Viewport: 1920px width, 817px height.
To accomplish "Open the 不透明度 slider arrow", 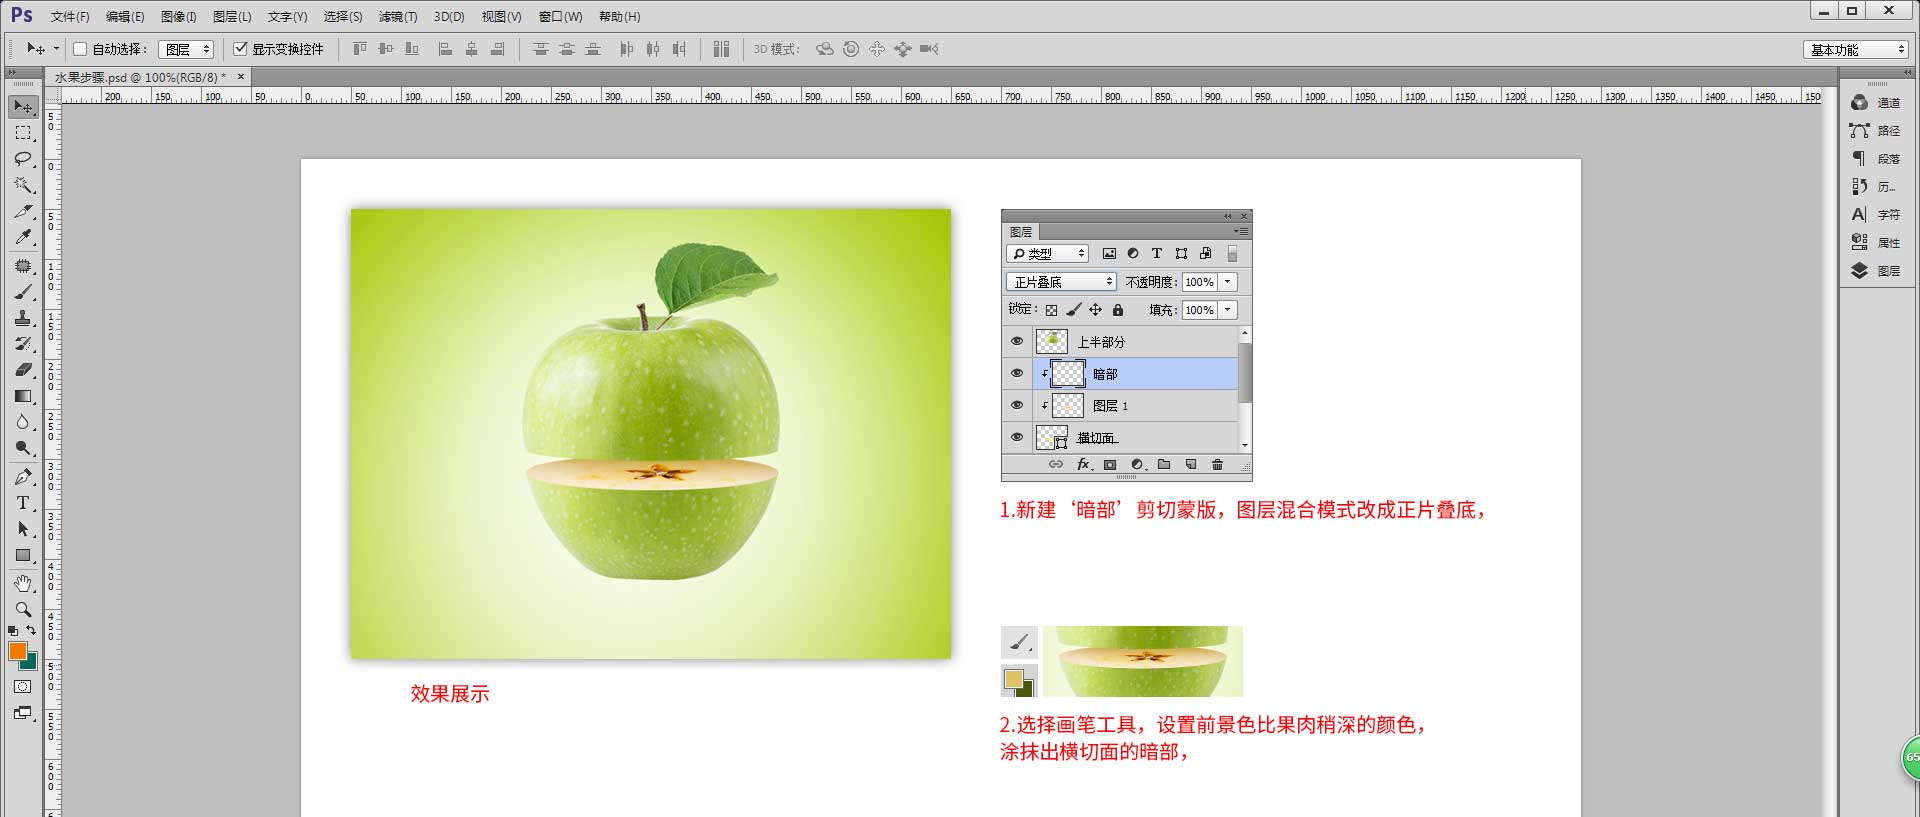I will (x=1229, y=282).
